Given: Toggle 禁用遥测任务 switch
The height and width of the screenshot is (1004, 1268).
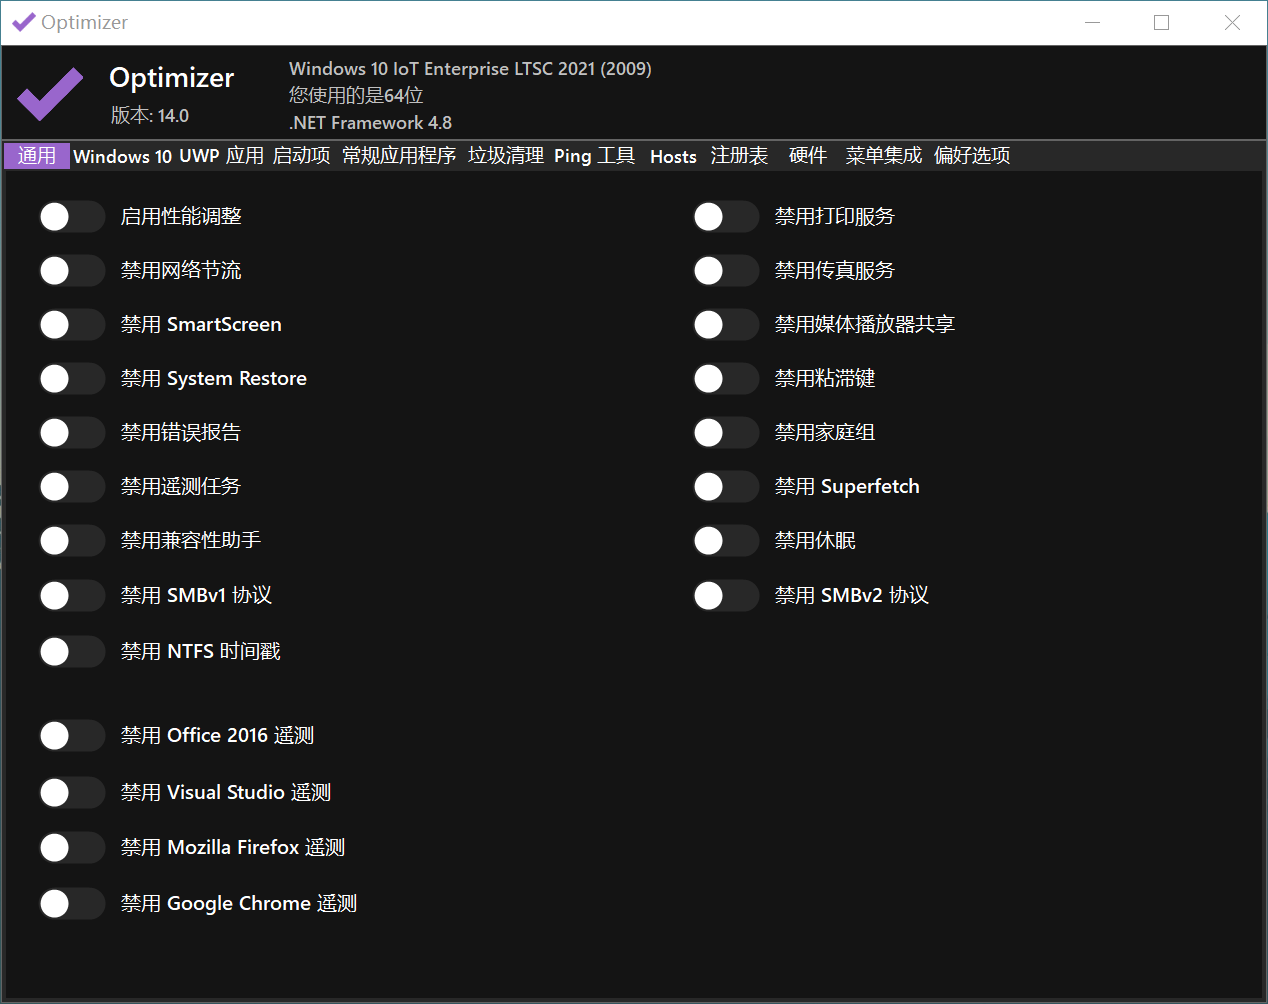Looking at the screenshot, I should (72, 487).
